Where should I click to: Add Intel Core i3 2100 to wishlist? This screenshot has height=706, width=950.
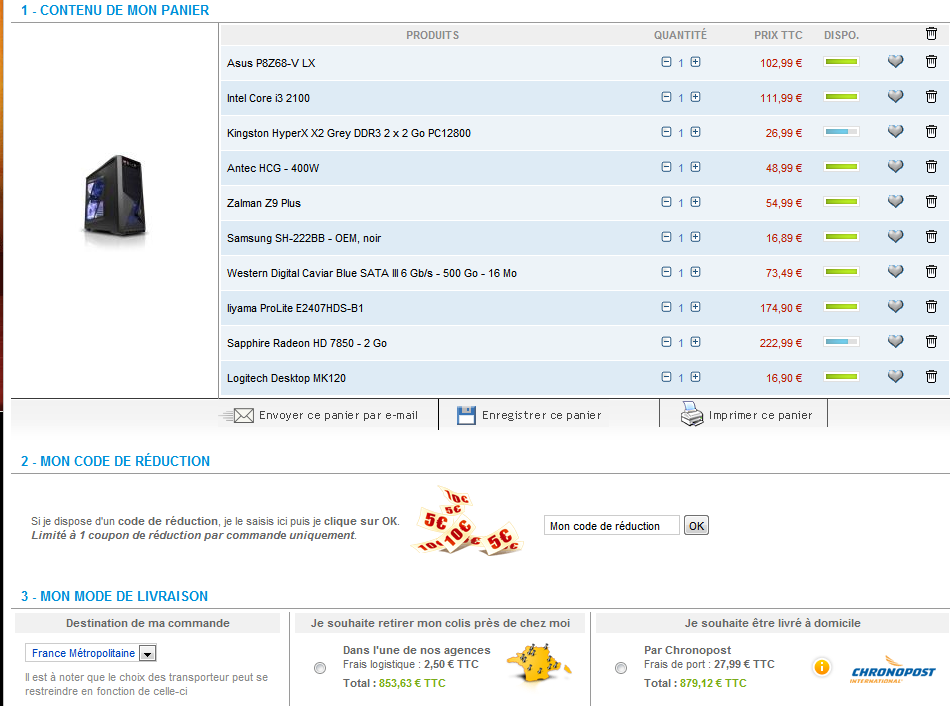tap(895, 97)
